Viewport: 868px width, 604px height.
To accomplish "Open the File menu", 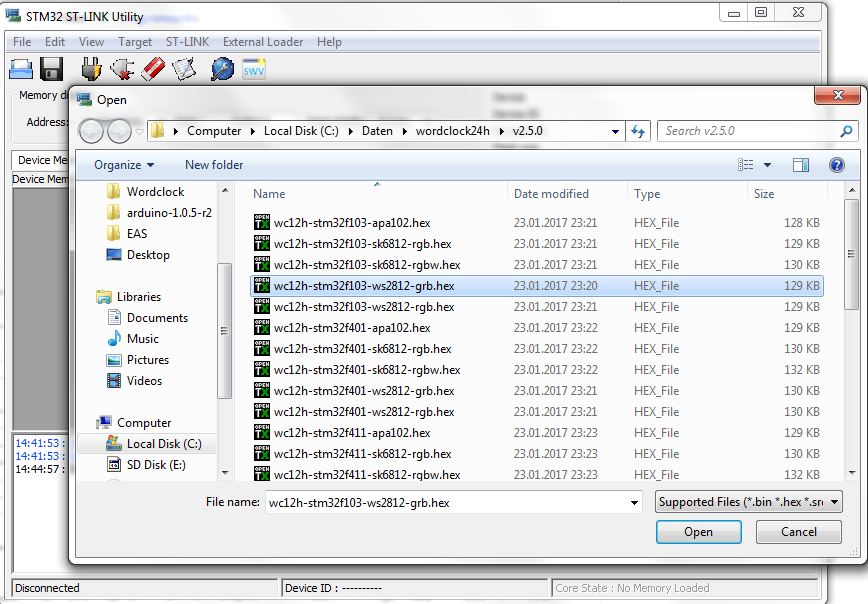I will pyautogui.click(x=22, y=42).
